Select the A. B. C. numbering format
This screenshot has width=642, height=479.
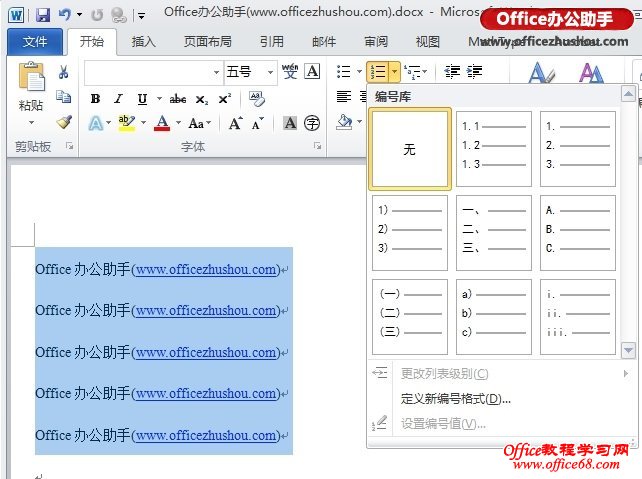[x=578, y=233]
